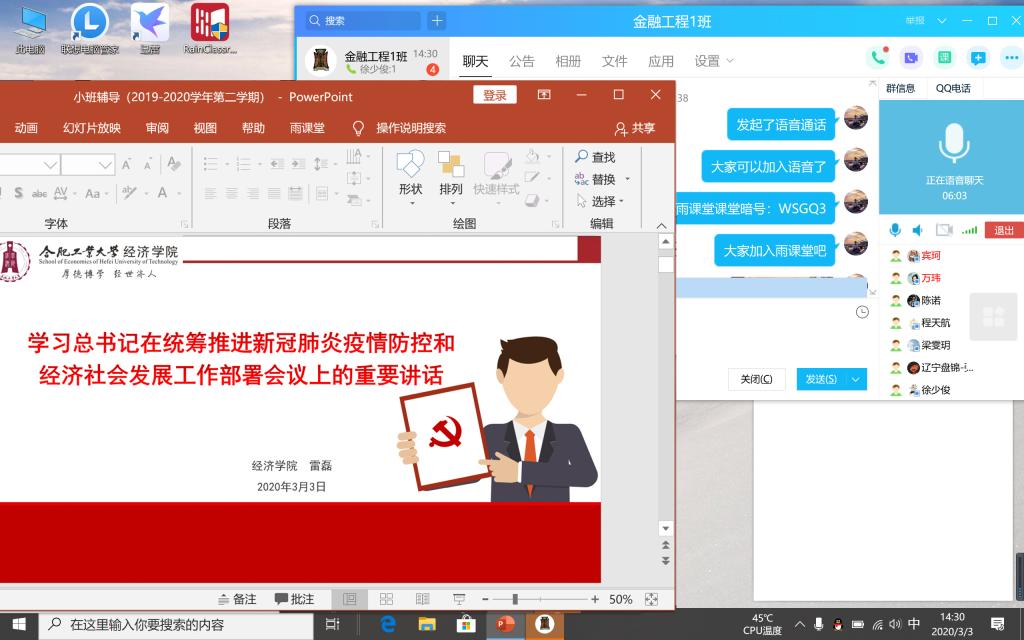The height and width of the screenshot is (640, 1024).
Task: Open Microsoft Edge from the taskbar
Action: point(389,624)
